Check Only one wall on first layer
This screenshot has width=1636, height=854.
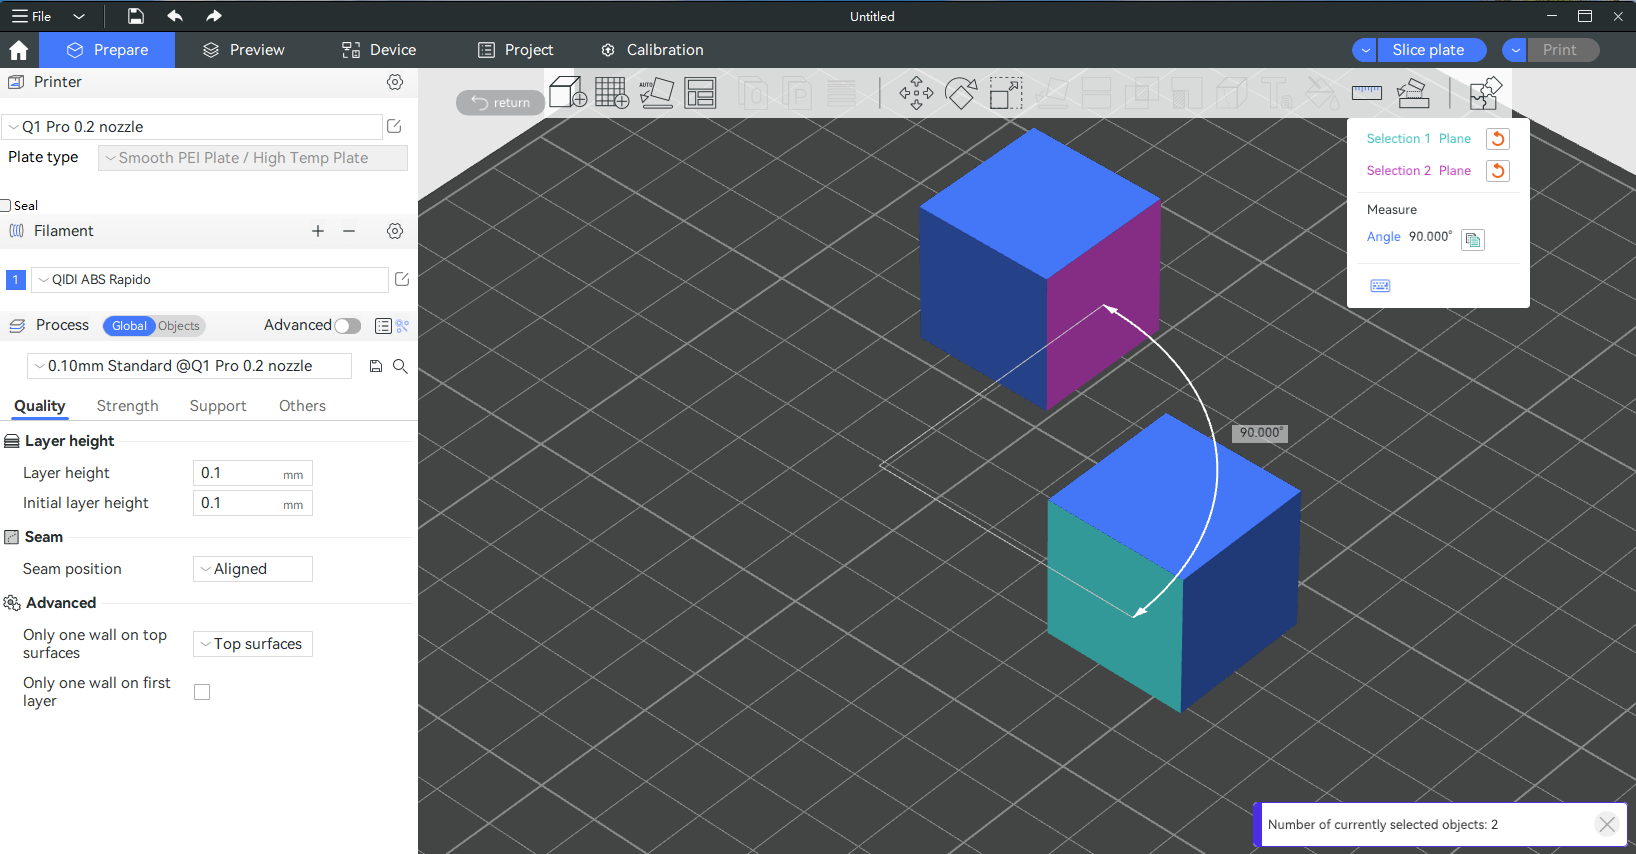pos(202,692)
